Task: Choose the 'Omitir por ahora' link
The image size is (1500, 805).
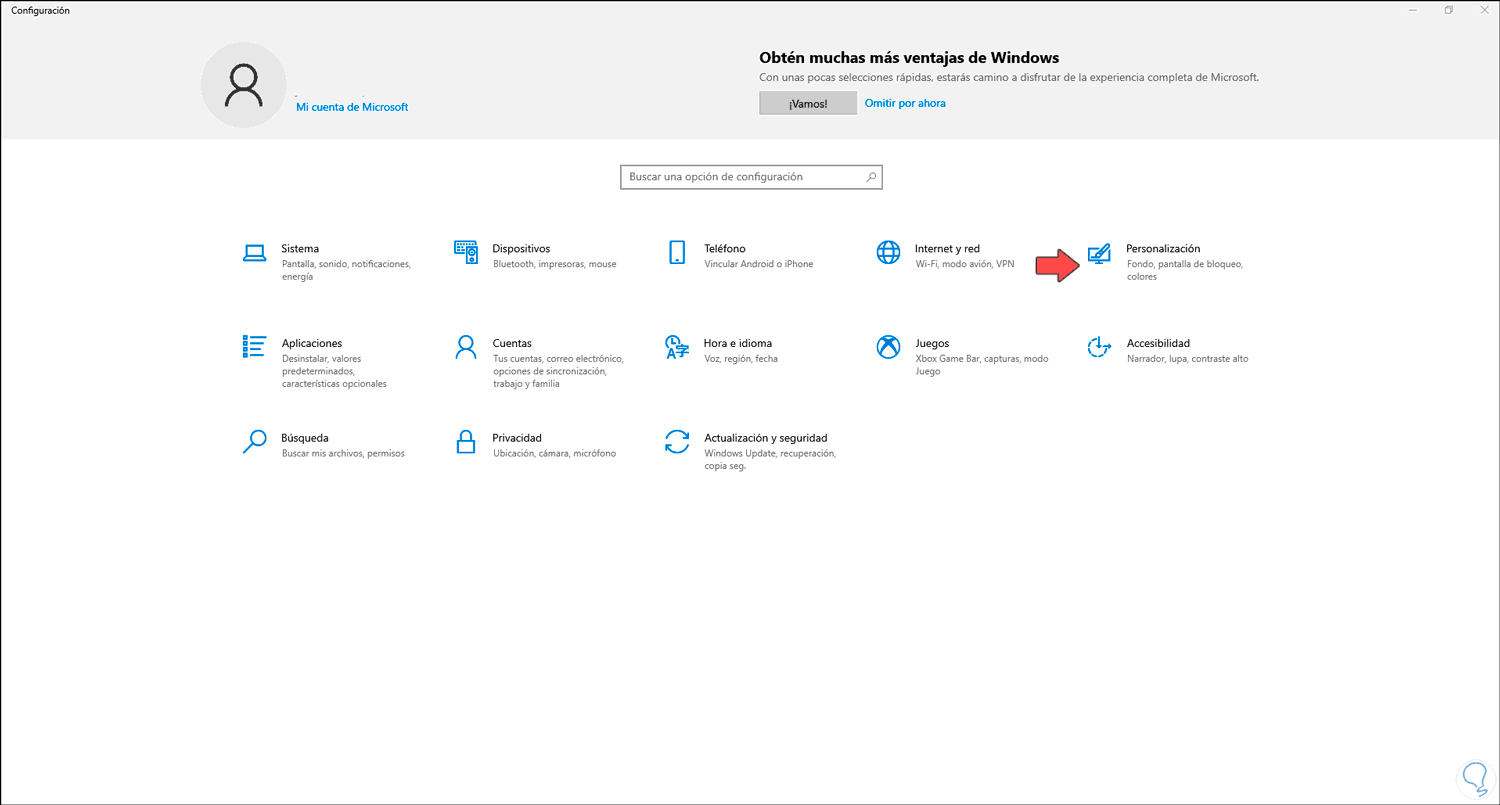Action: click(905, 103)
